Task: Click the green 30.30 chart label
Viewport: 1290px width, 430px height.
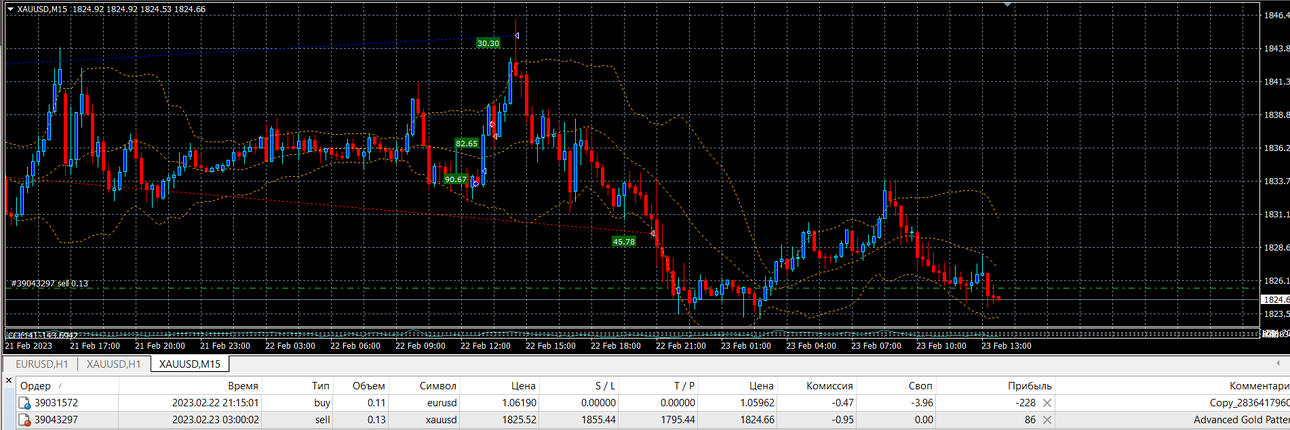Action: (x=488, y=43)
